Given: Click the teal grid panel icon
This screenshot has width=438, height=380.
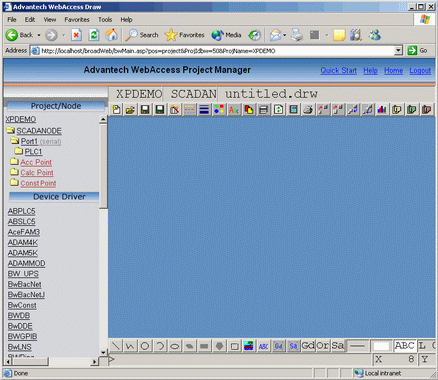Looking at the screenshot, I should point(293,110).
